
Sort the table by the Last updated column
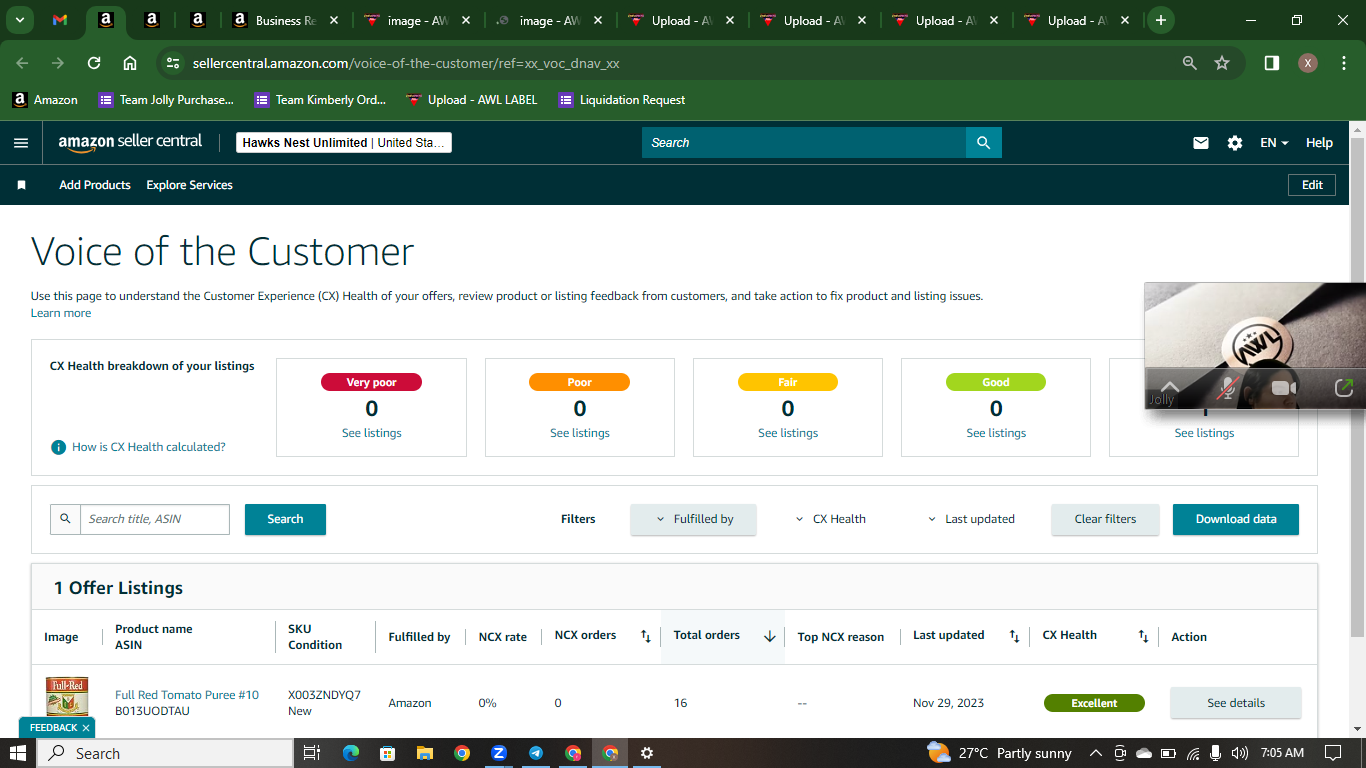click(1014, 636)
